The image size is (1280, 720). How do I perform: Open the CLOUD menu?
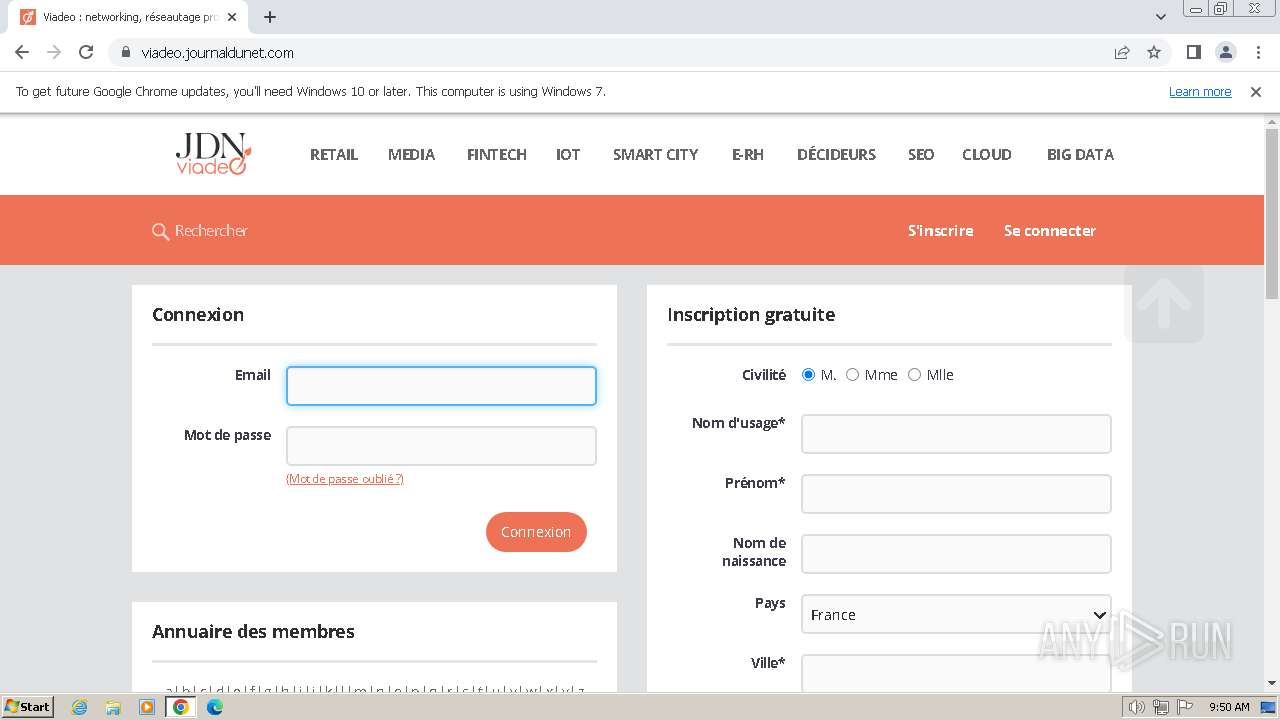(987, 154)
